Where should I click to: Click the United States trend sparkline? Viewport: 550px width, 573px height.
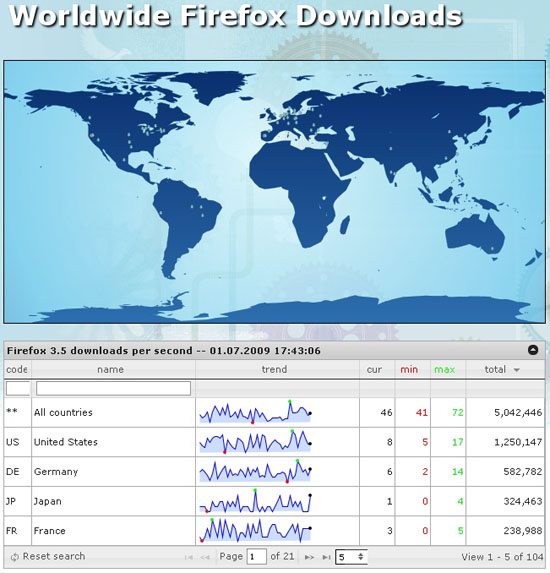pos(255,442)
